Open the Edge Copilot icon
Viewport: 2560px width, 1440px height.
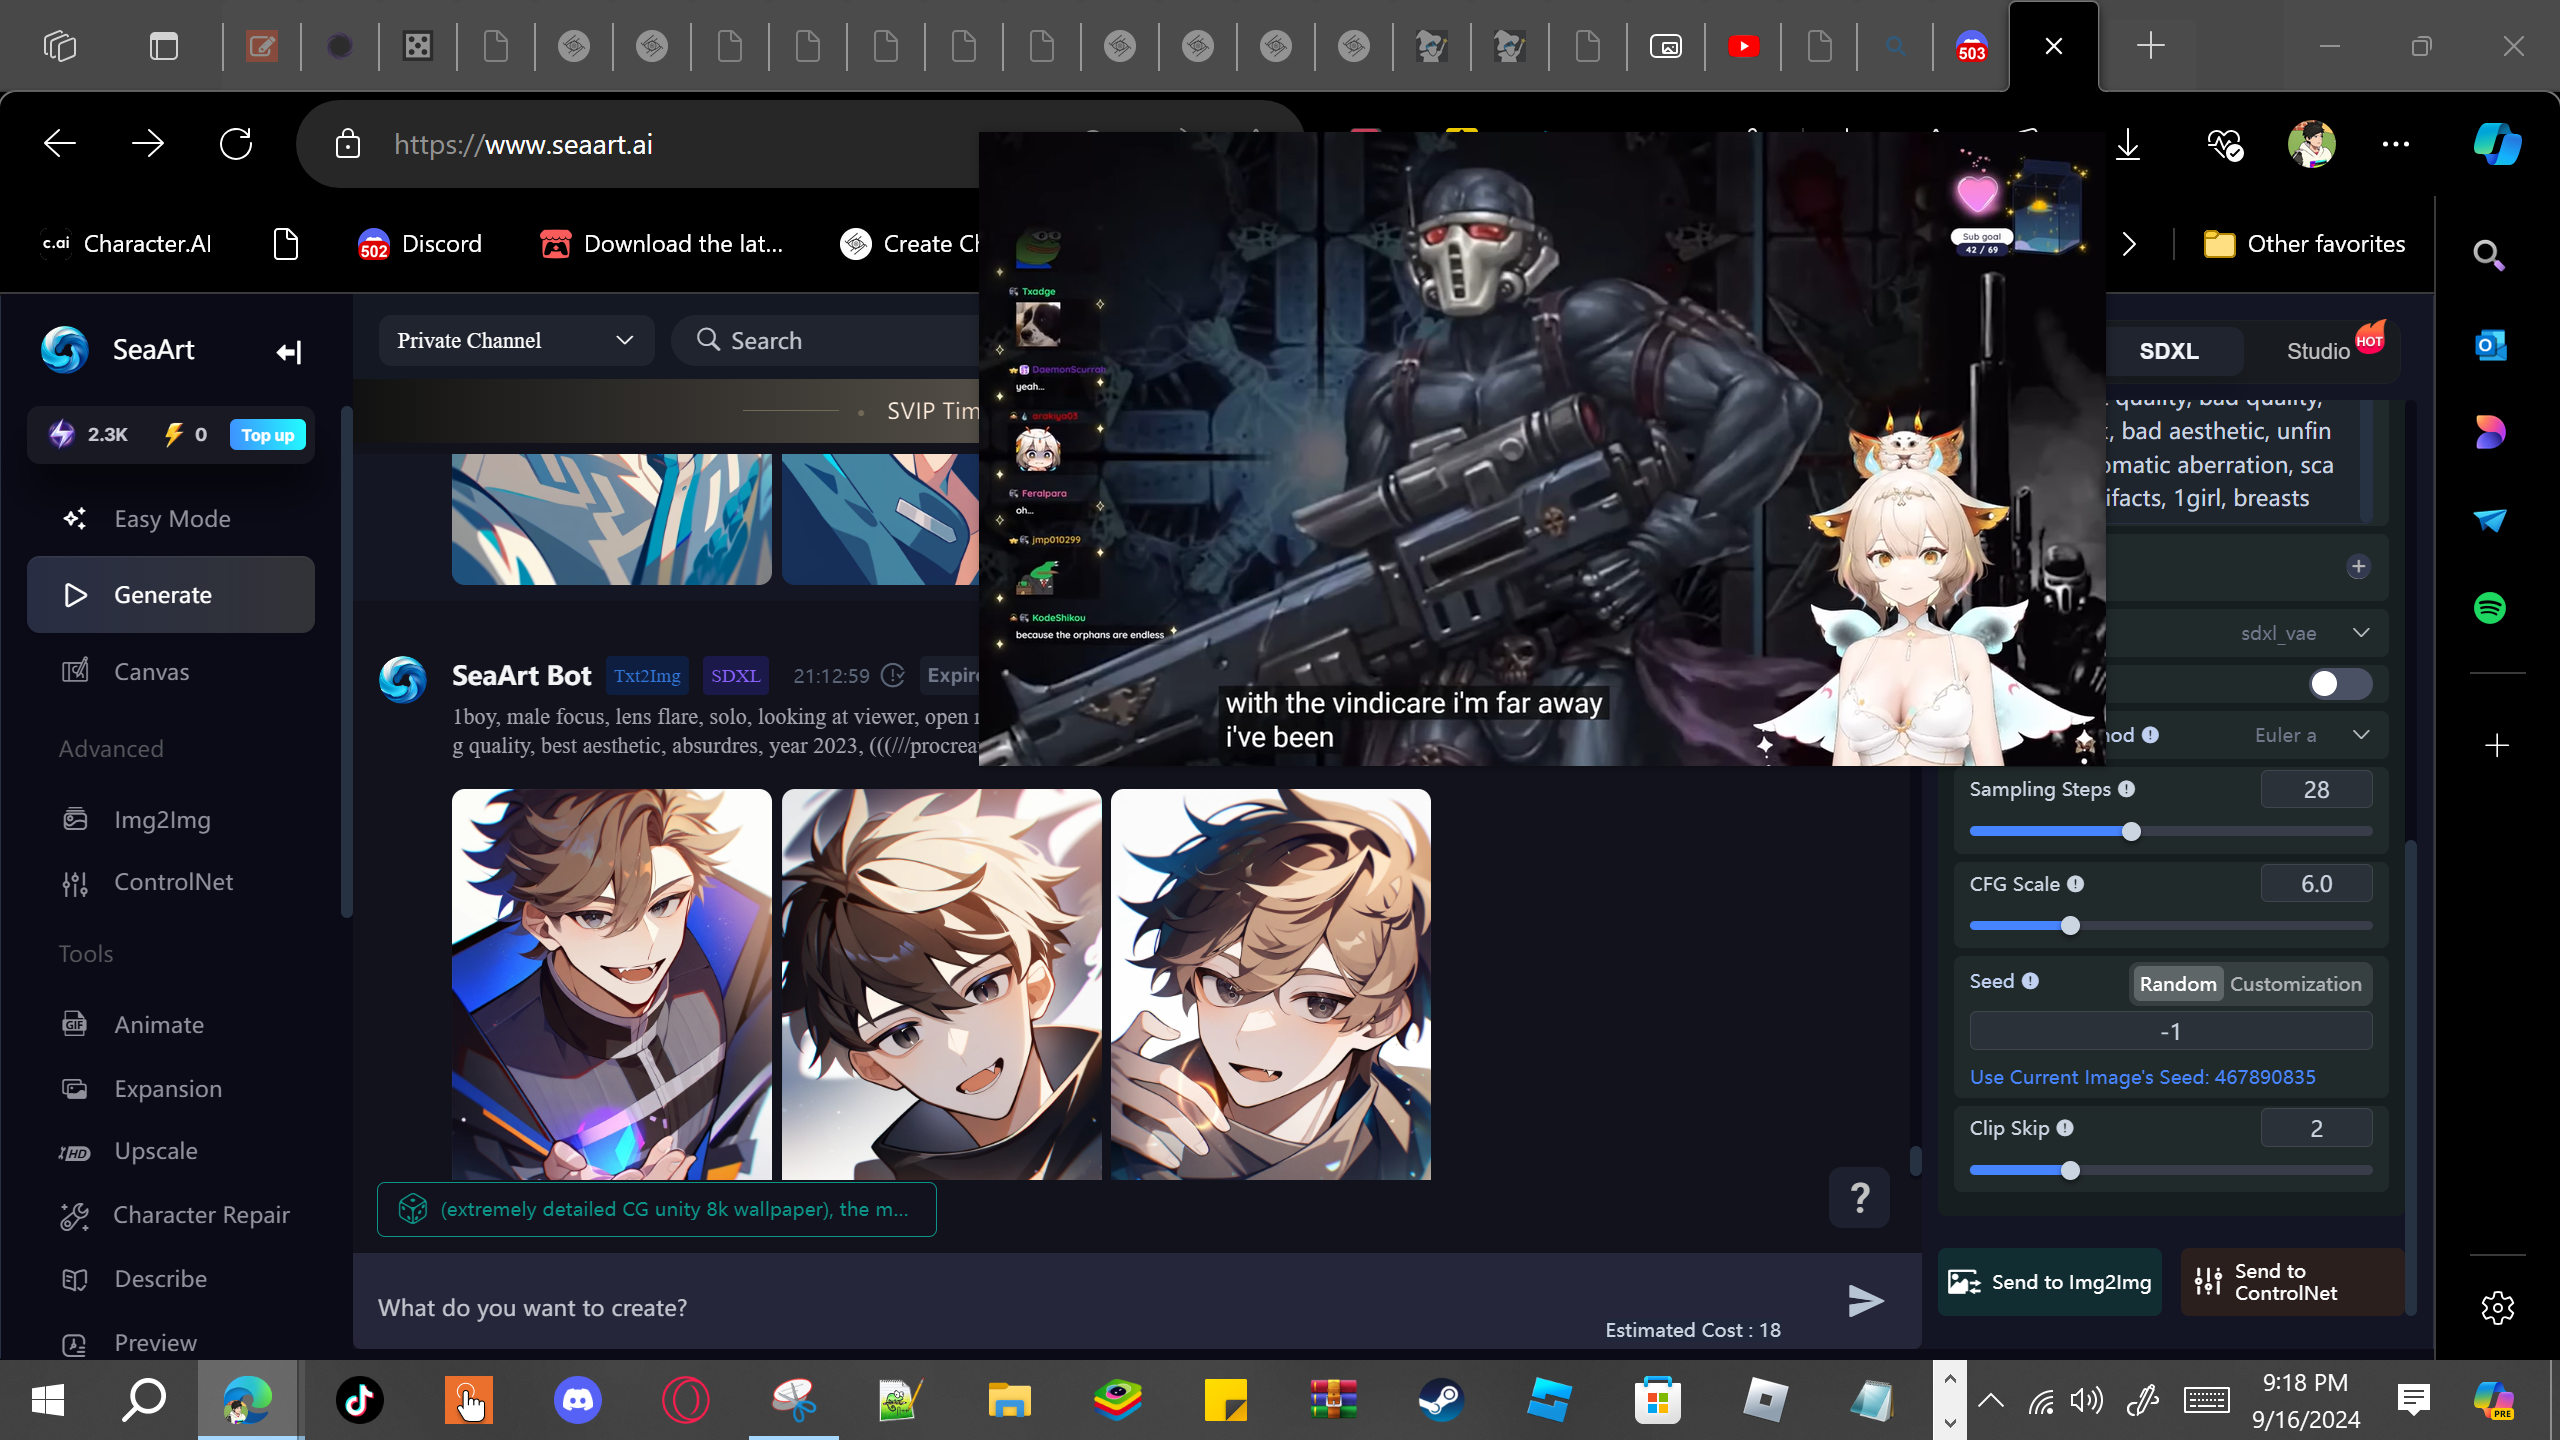[x=2497, y=144]
